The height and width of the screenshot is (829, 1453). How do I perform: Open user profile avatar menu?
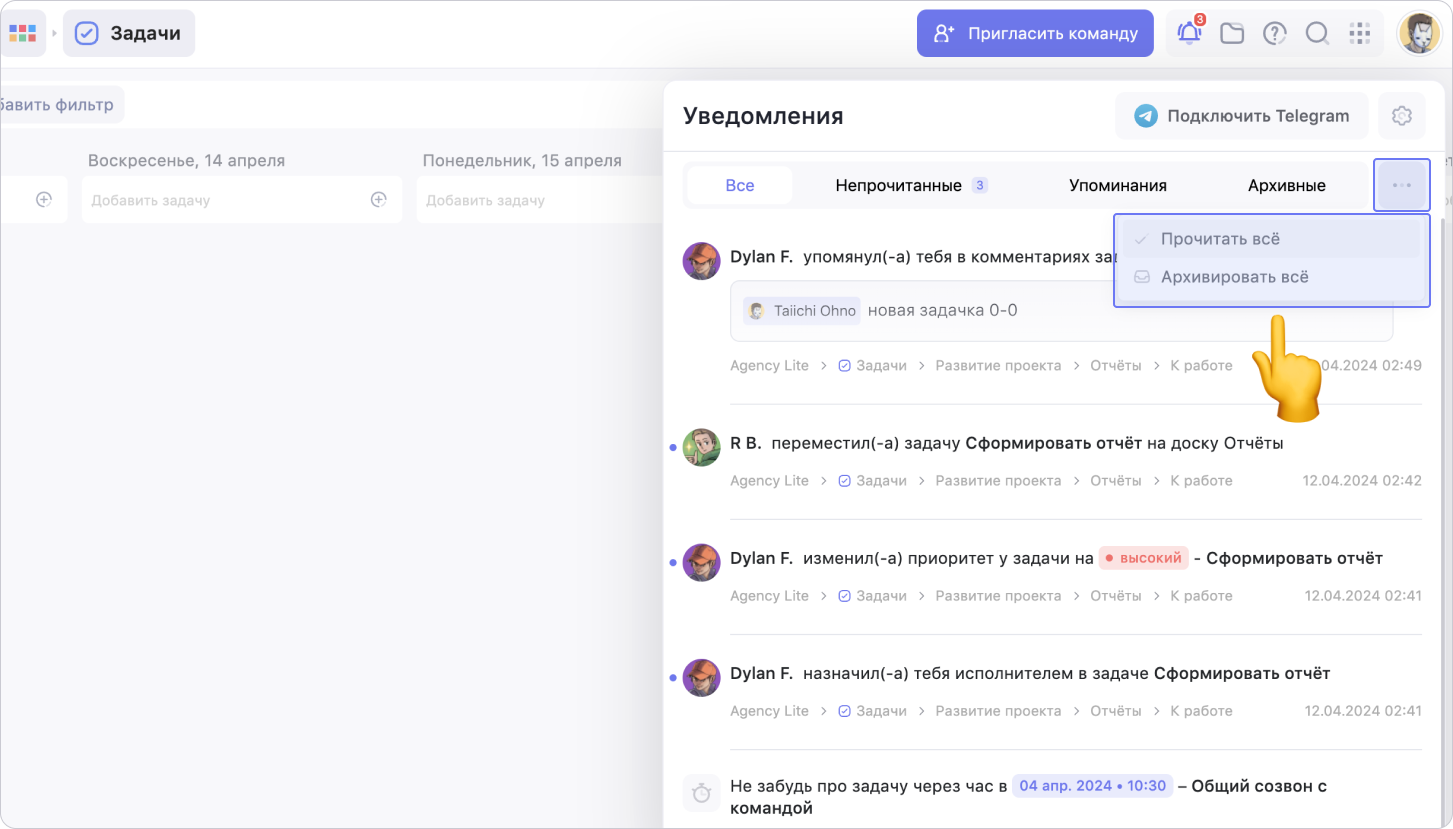click(x=1418, y=34)
